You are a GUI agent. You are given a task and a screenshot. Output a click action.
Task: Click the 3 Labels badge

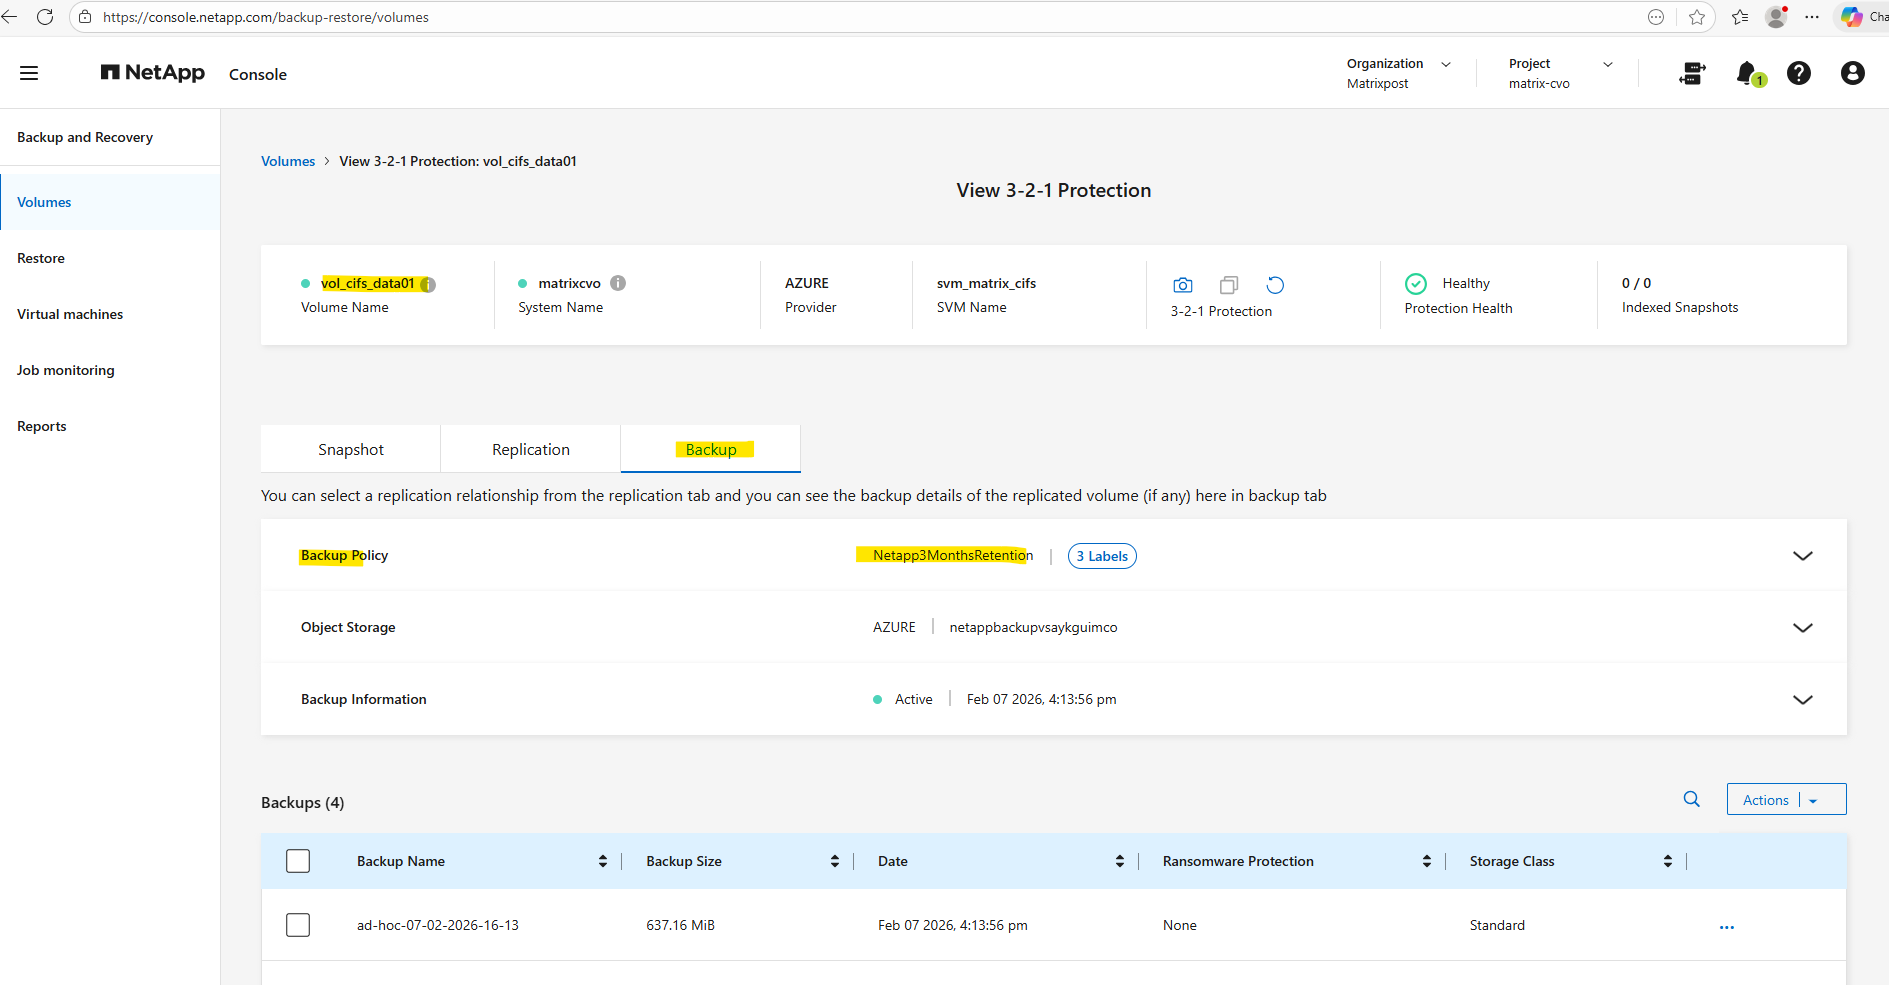[1102, 556]
